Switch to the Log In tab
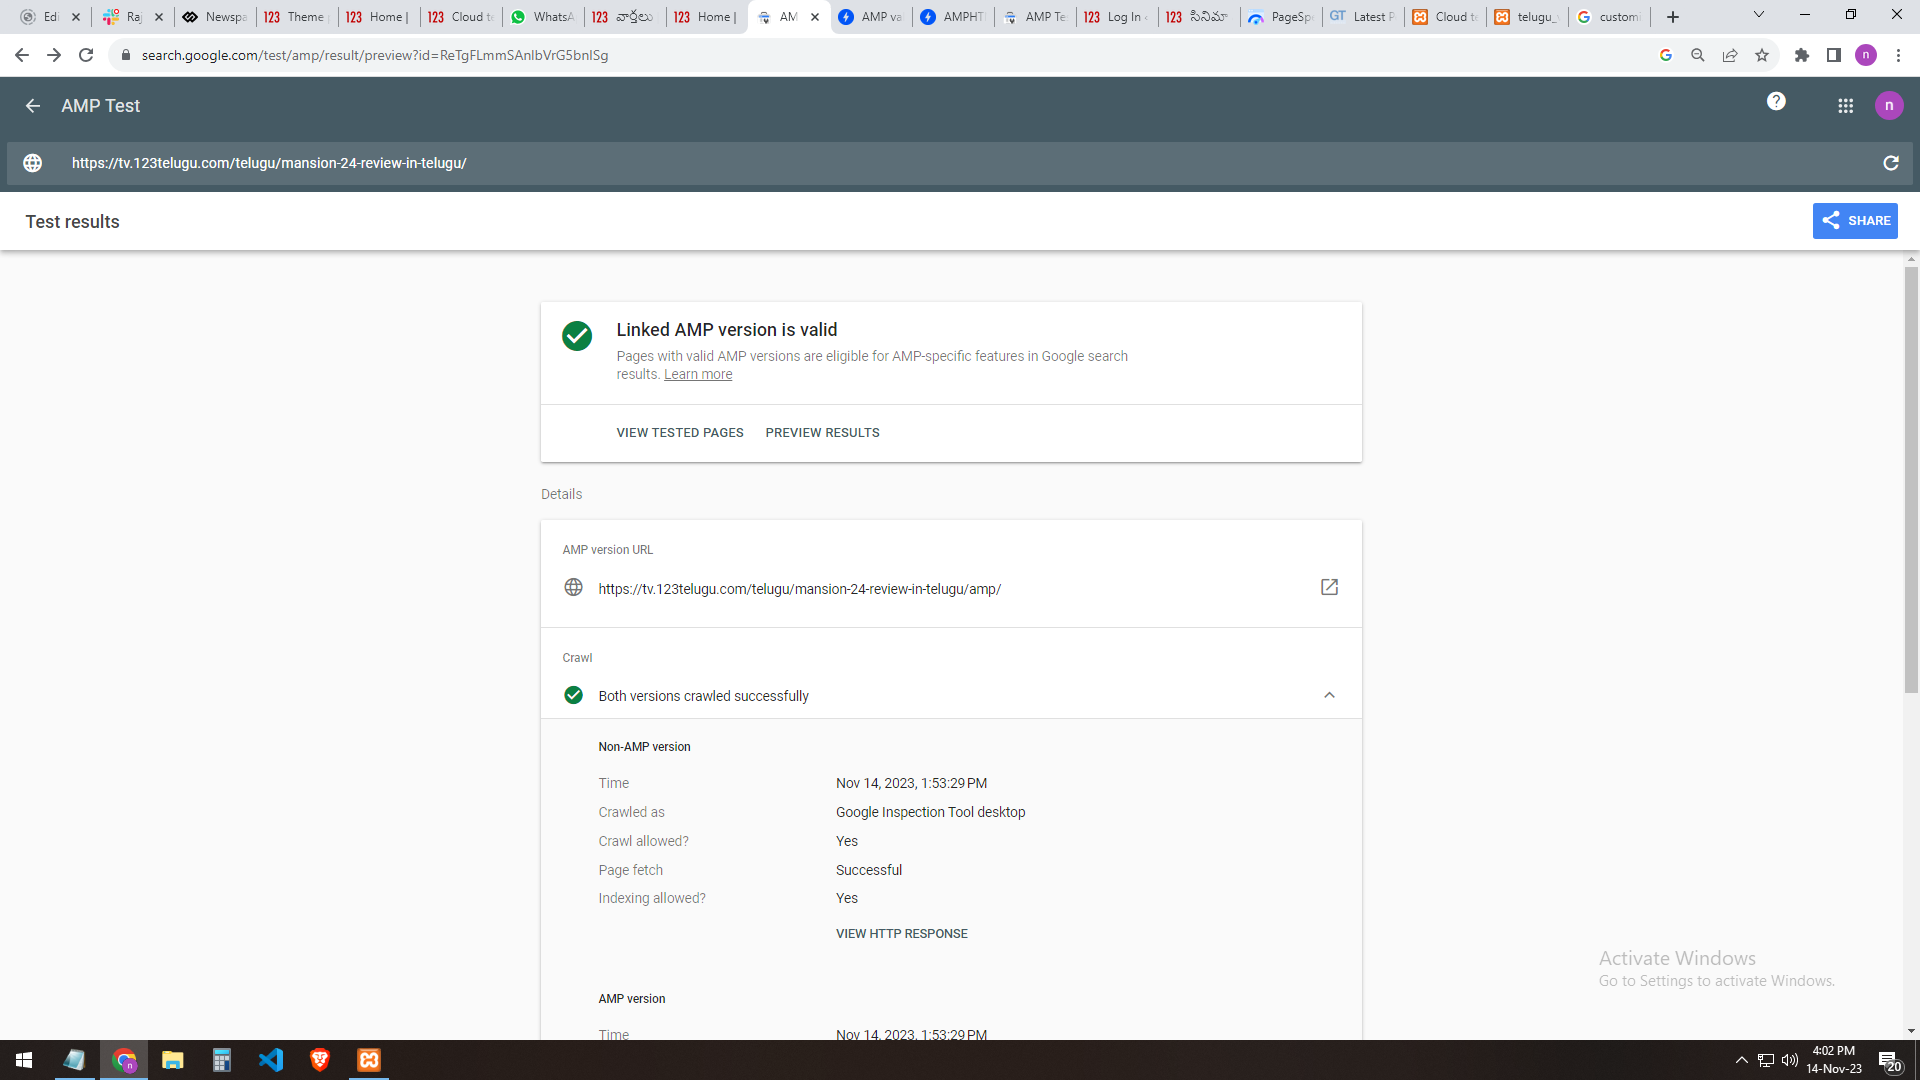The height and width of the screenshot is (1080, 1920). 1117,17
